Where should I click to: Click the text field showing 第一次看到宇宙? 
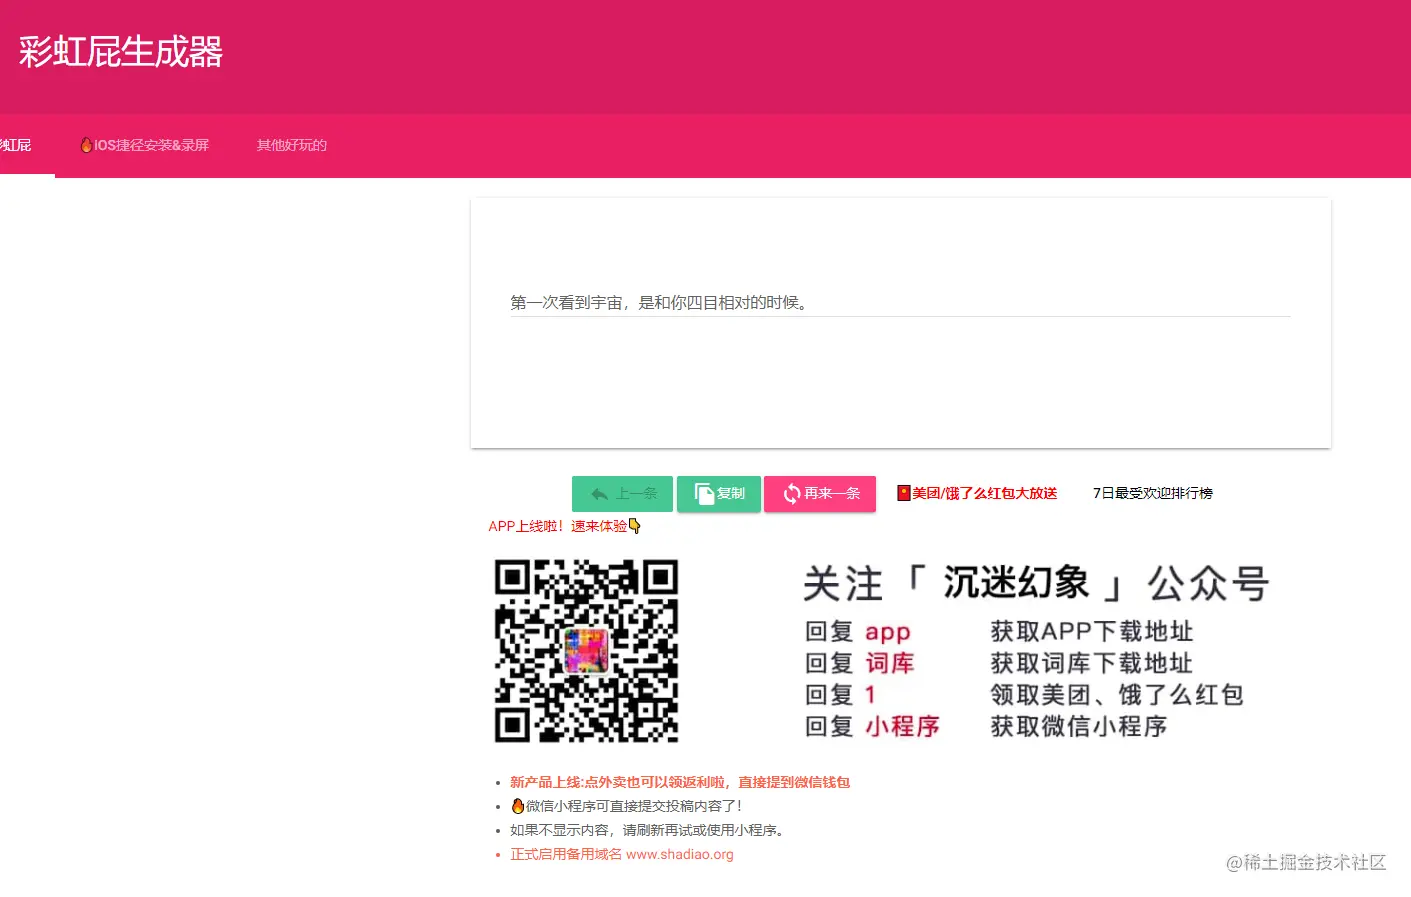pyautogui.click(x=900, y=302)
